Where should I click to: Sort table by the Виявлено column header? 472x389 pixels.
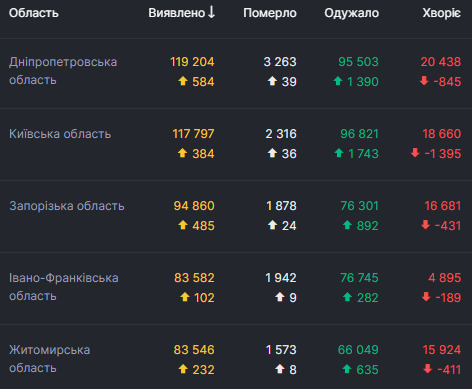tap(177, 13)
